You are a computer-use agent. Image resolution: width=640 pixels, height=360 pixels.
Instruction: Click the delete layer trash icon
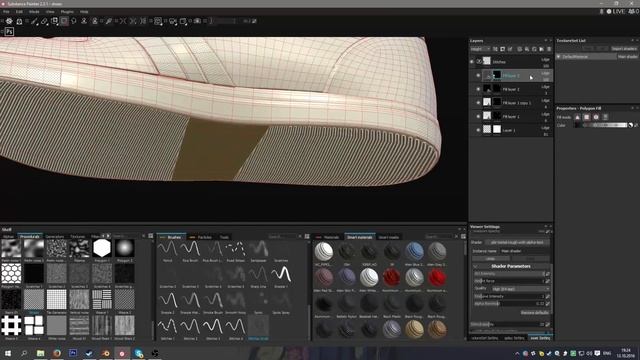pos(549,49)
